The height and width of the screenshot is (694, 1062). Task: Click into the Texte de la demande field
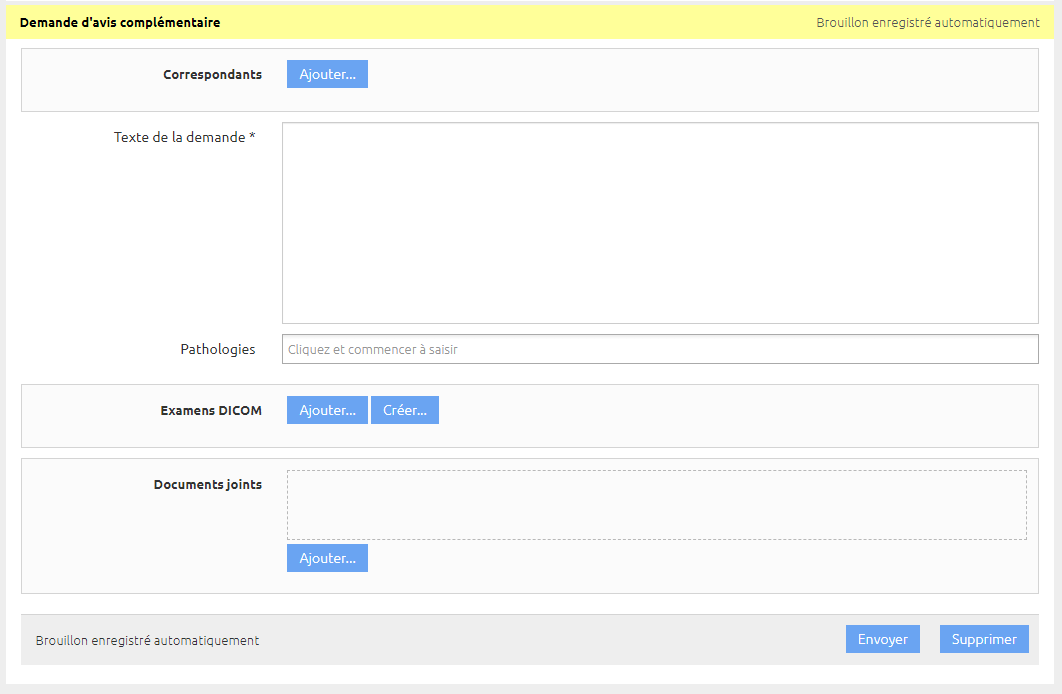click(660, 223)
